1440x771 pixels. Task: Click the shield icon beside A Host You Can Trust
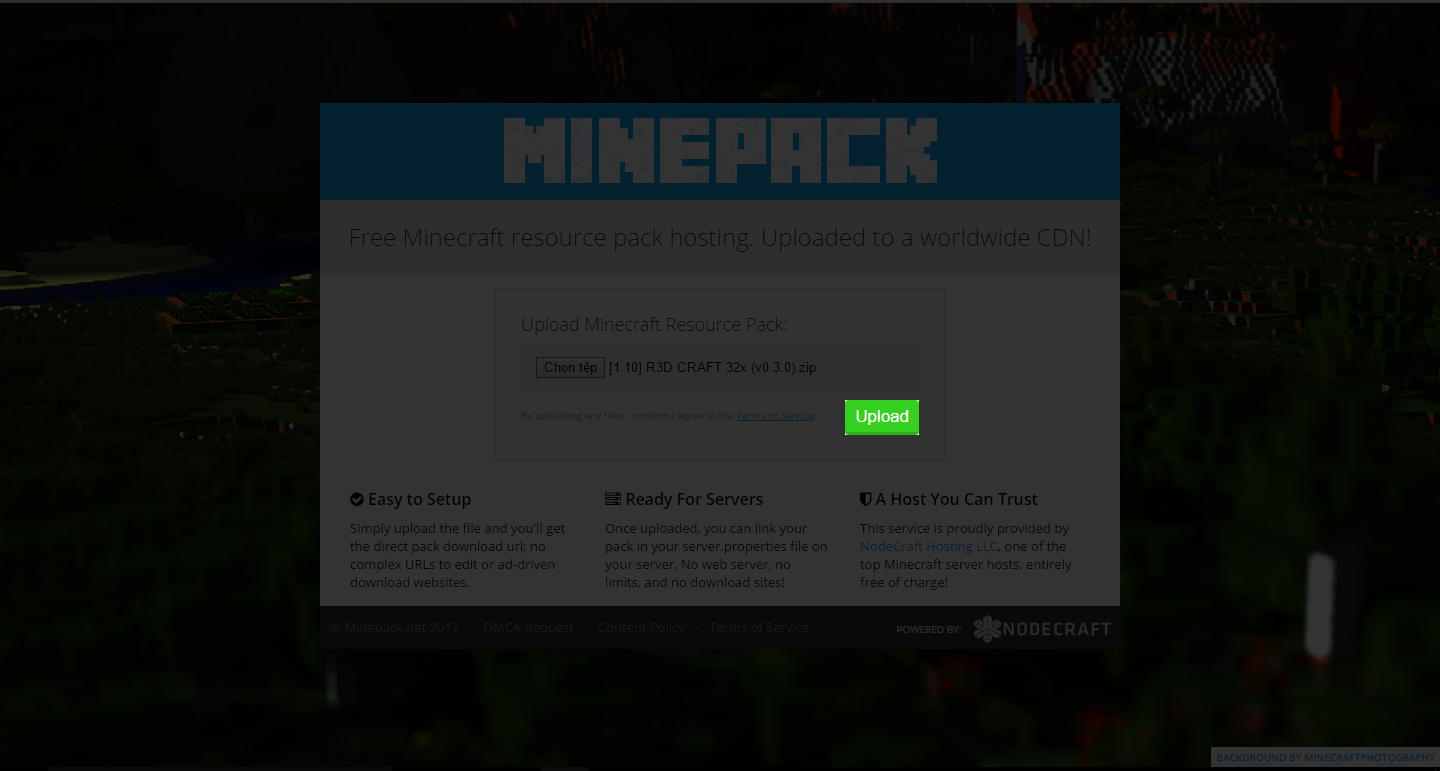tap(866, 499)
